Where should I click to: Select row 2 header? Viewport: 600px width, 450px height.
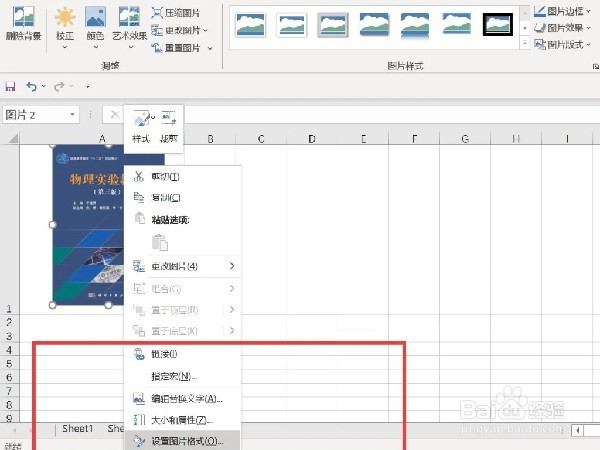pos(9,322)
